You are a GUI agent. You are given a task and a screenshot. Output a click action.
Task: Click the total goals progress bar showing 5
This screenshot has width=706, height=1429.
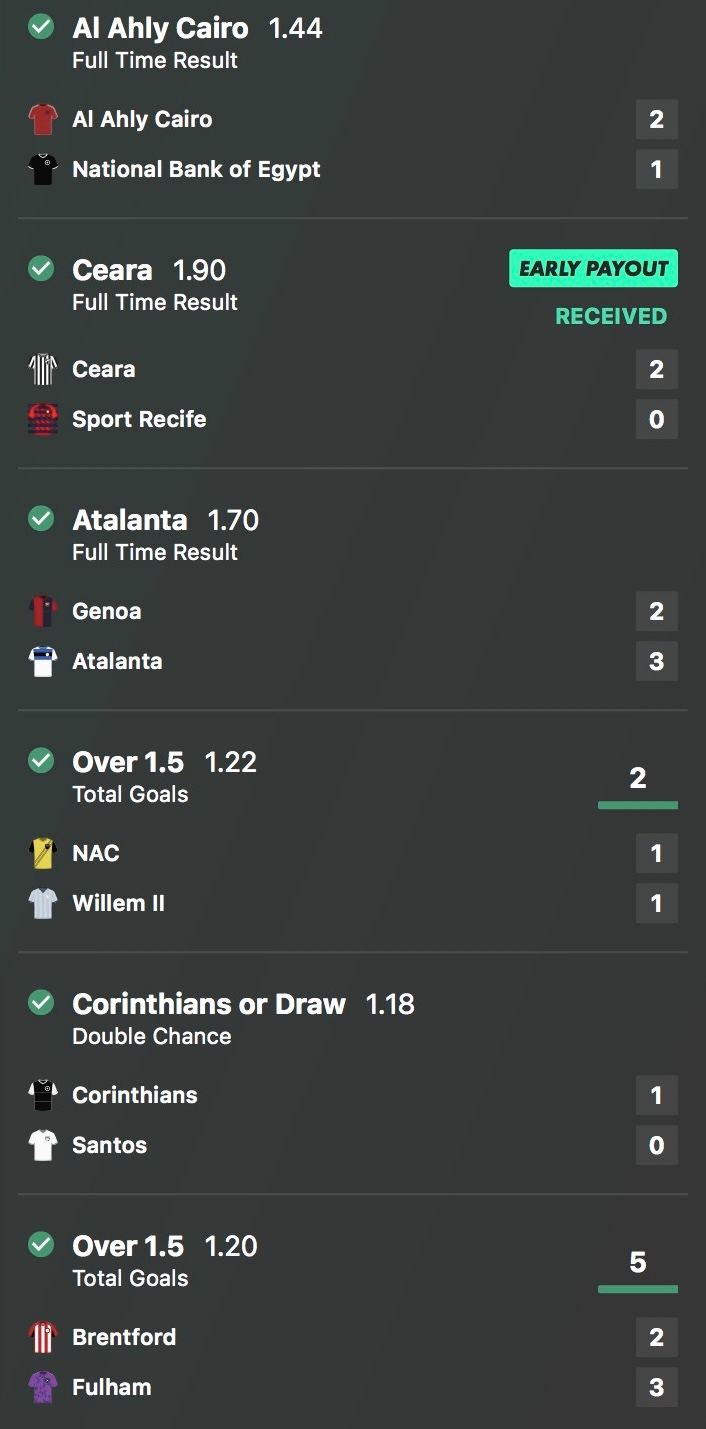[638, 1289]
